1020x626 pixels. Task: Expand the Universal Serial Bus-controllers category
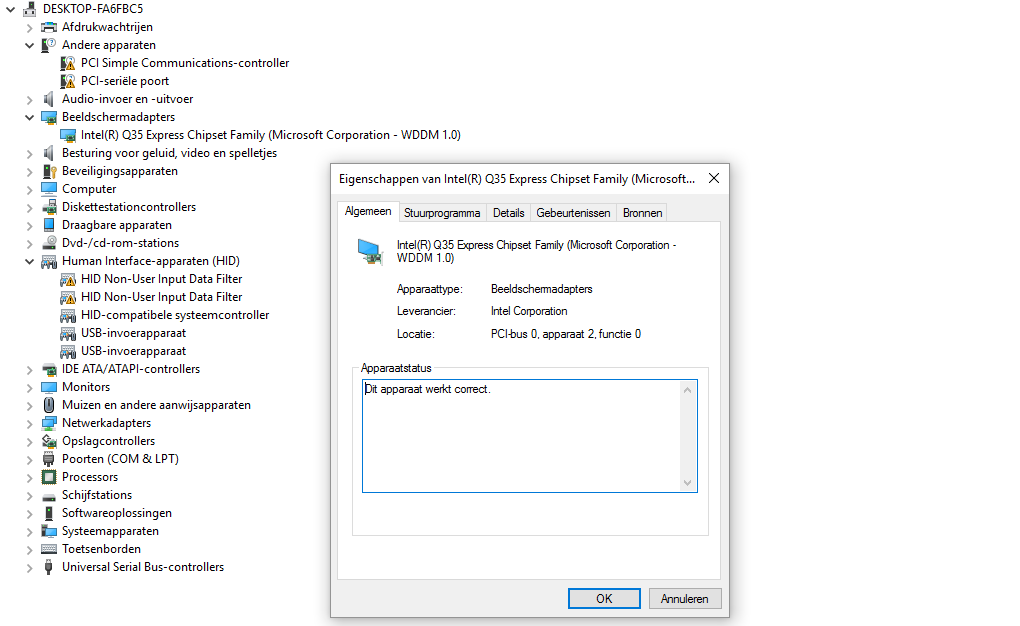tap(29, 568)
